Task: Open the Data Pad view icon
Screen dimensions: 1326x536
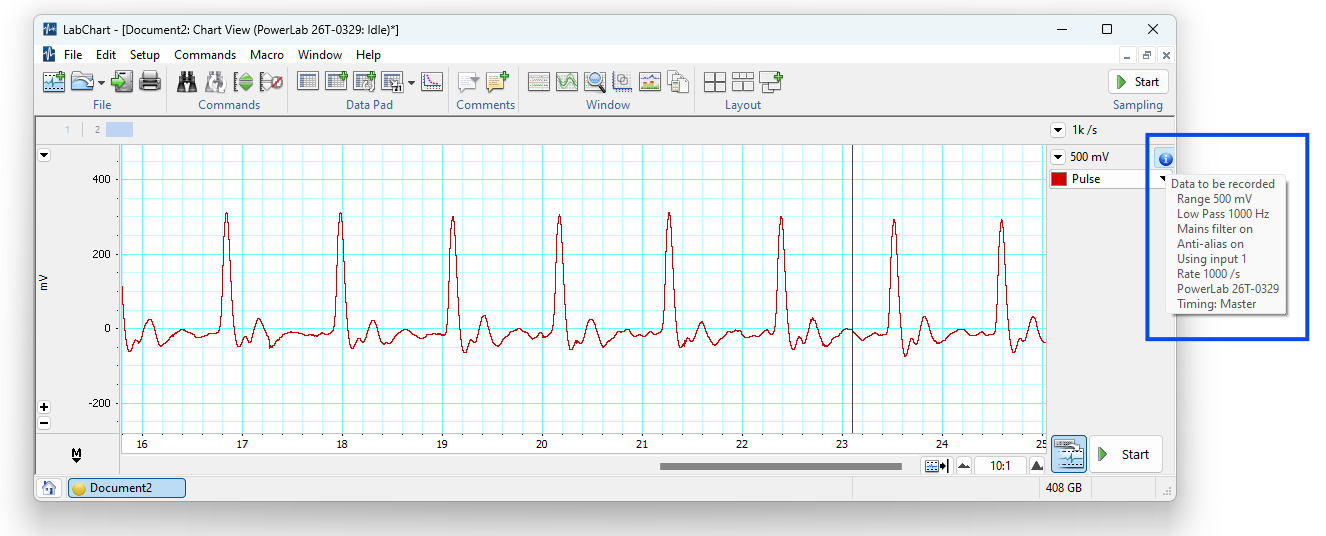Action: pyautogui.click(x=308, y=82)
